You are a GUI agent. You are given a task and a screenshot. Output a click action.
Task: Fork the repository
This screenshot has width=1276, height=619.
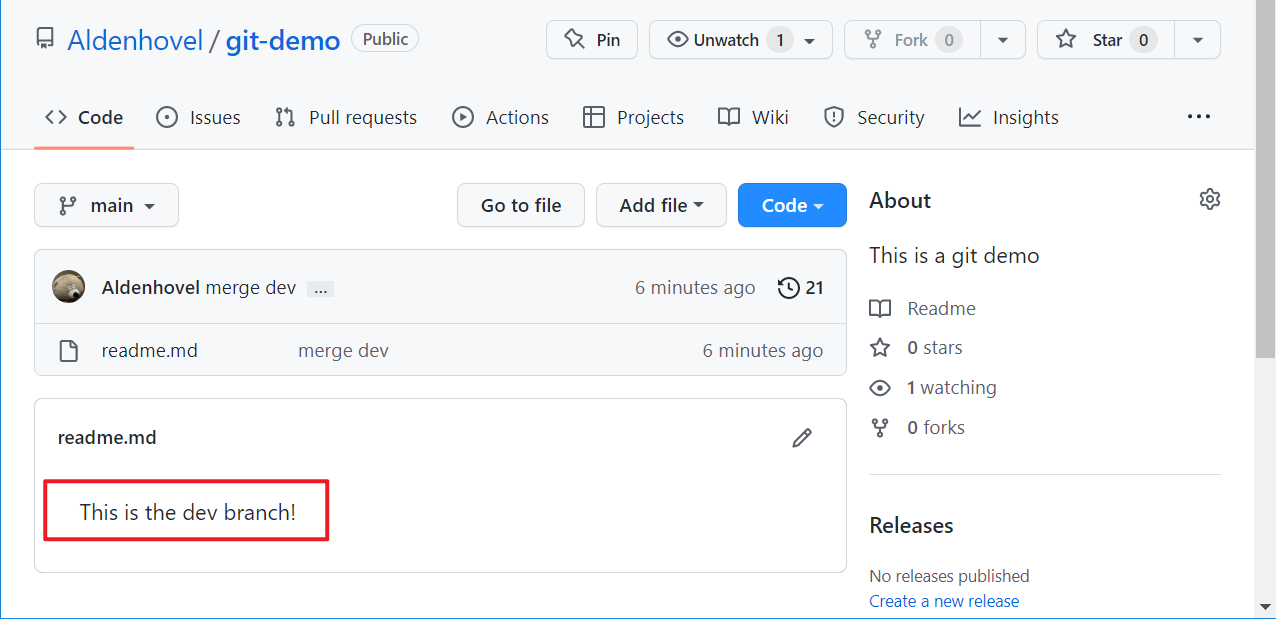click(x=912, y=40)
